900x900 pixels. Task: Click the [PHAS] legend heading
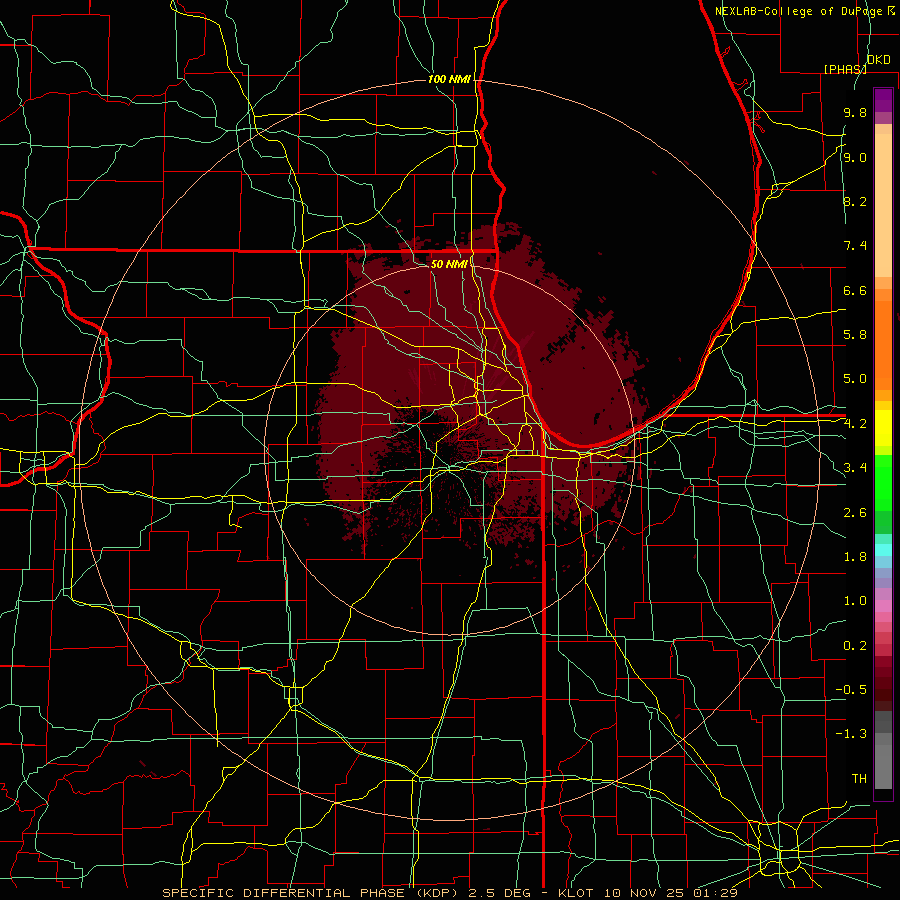[845, 69]
